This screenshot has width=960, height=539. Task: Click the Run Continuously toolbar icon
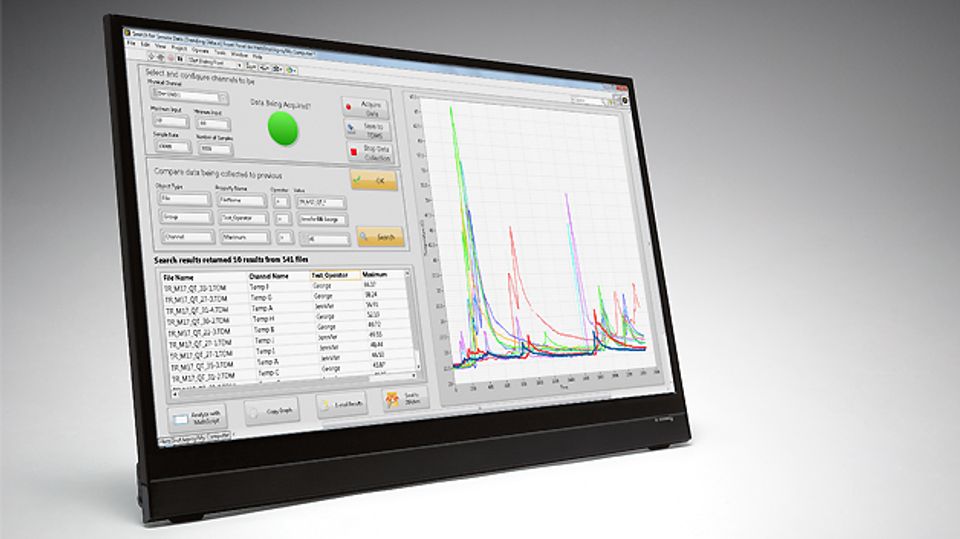pyautogui.click(x=160, y=58)
